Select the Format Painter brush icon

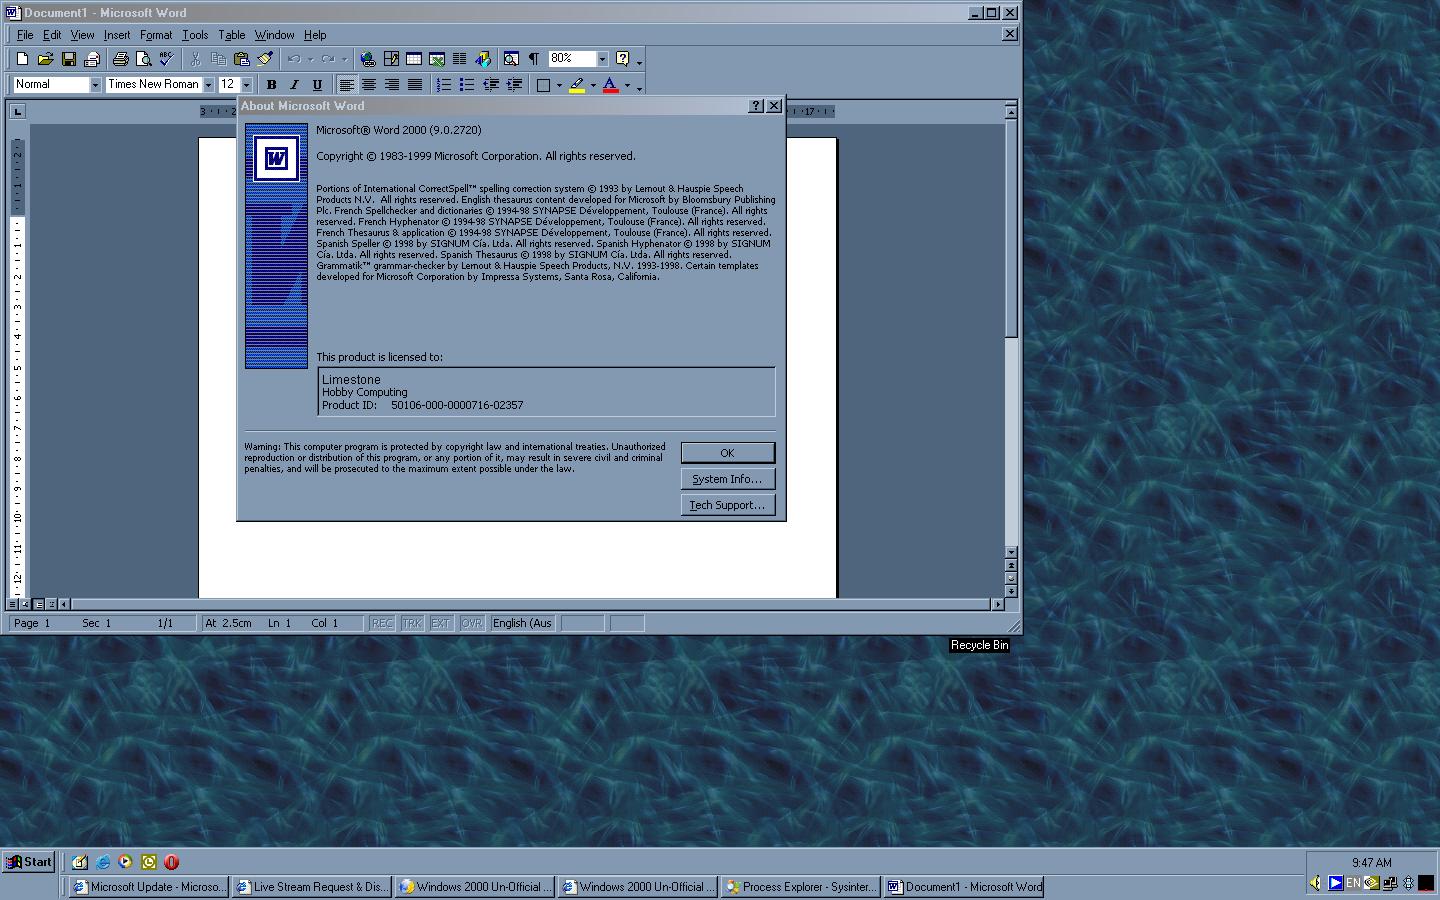265,59
